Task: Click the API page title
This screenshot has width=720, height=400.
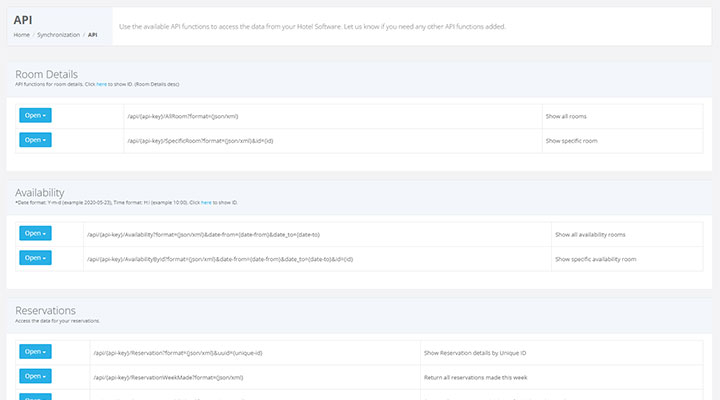Action: (23, 20)
